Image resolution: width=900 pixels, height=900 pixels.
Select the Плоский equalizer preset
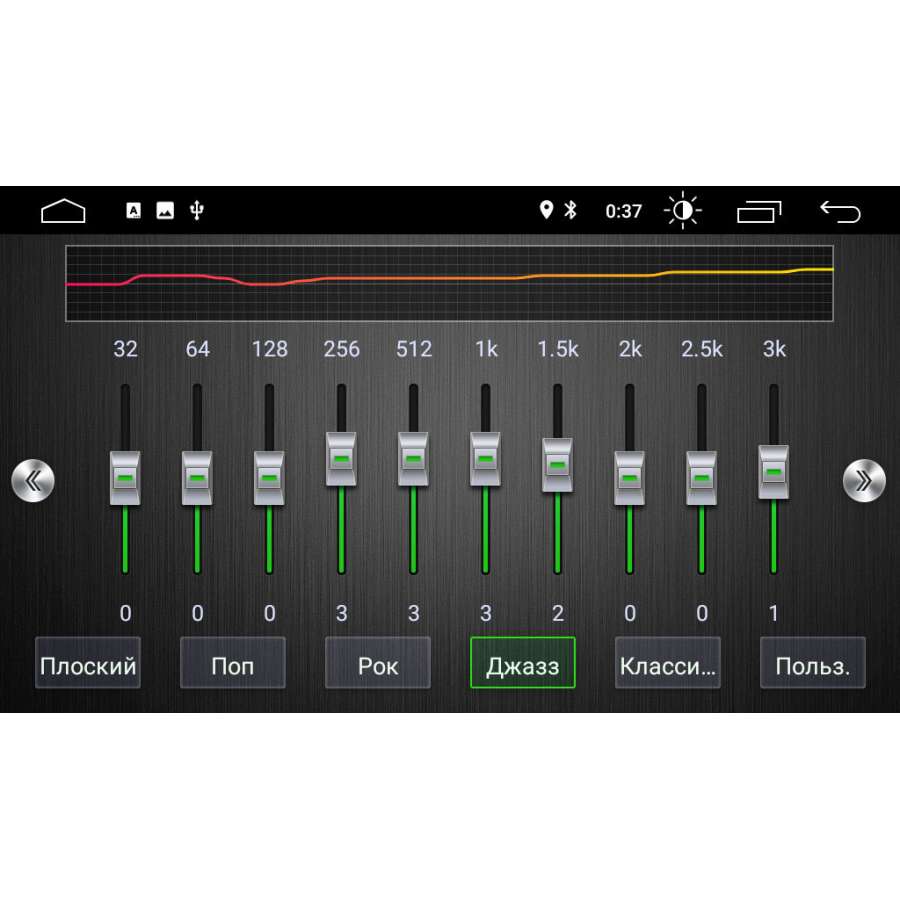[88, 662]
